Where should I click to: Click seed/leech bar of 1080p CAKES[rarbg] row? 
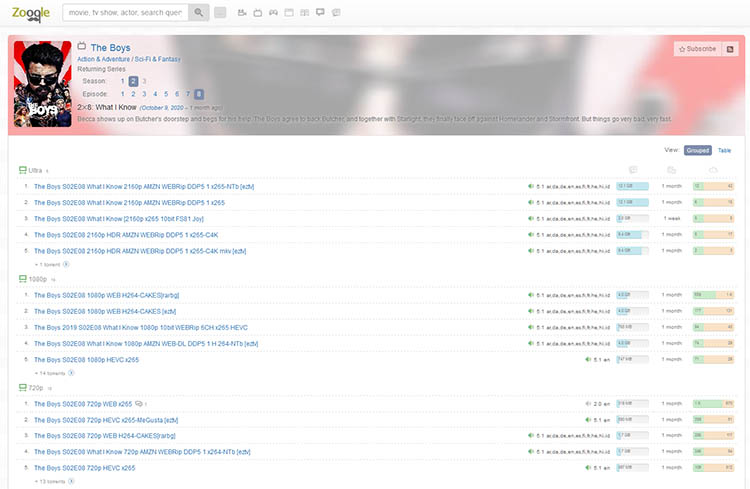click(713, 295)
